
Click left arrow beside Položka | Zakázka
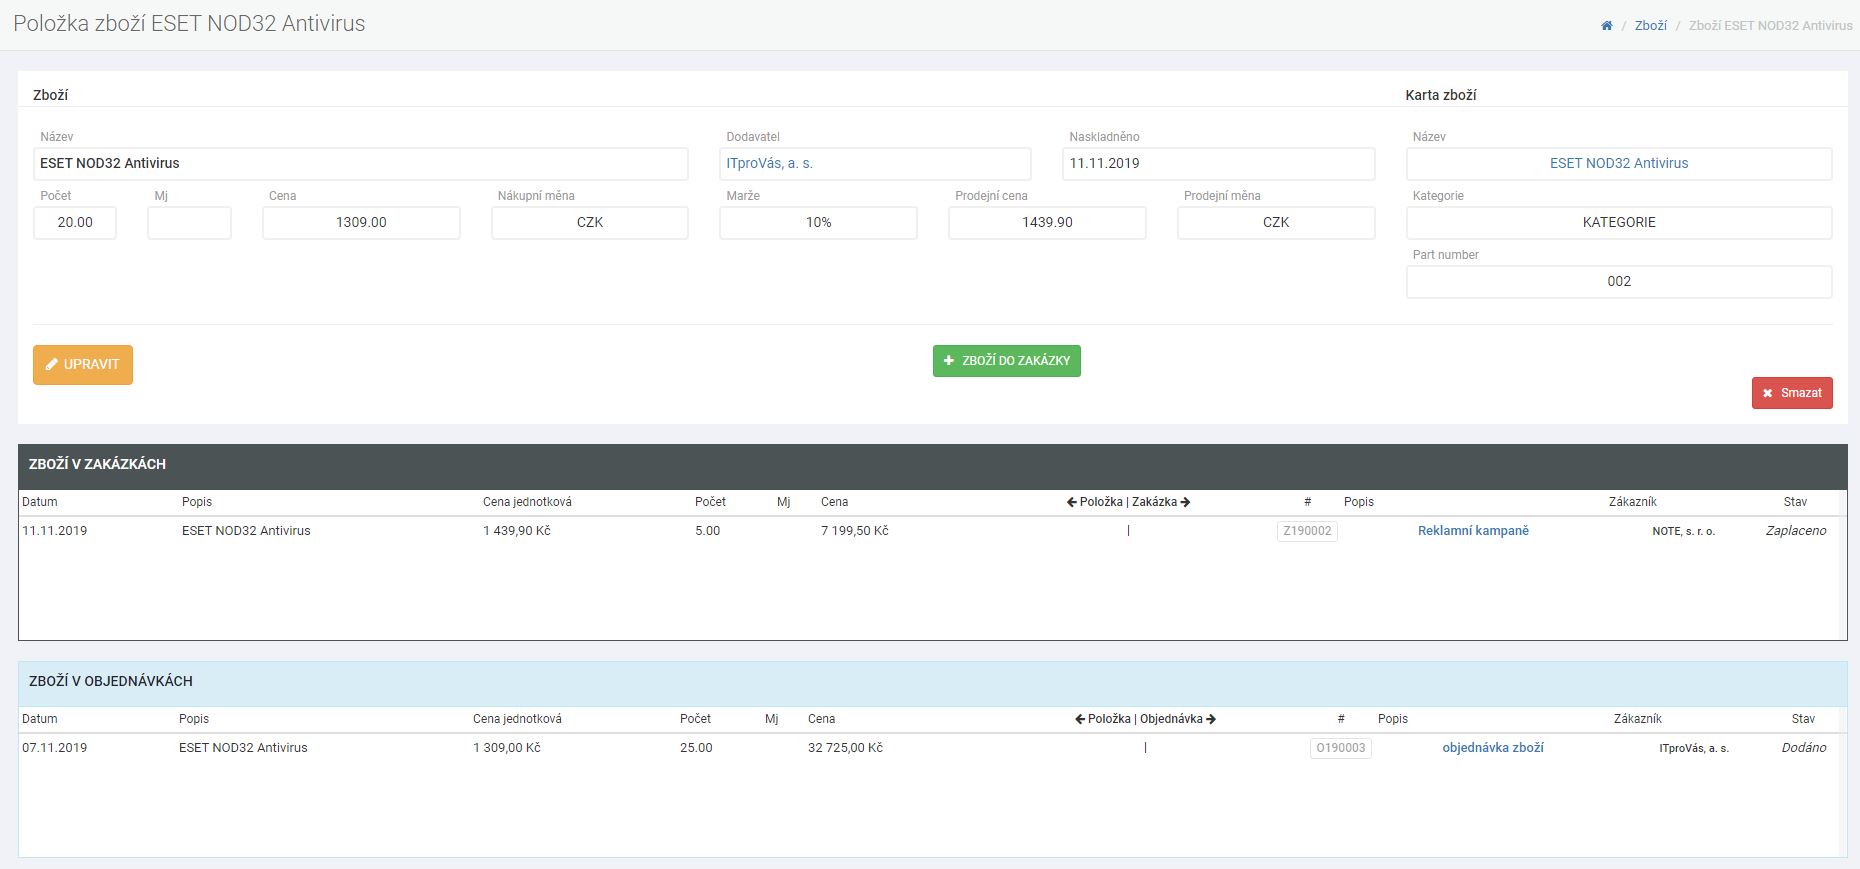point(1071,502)
